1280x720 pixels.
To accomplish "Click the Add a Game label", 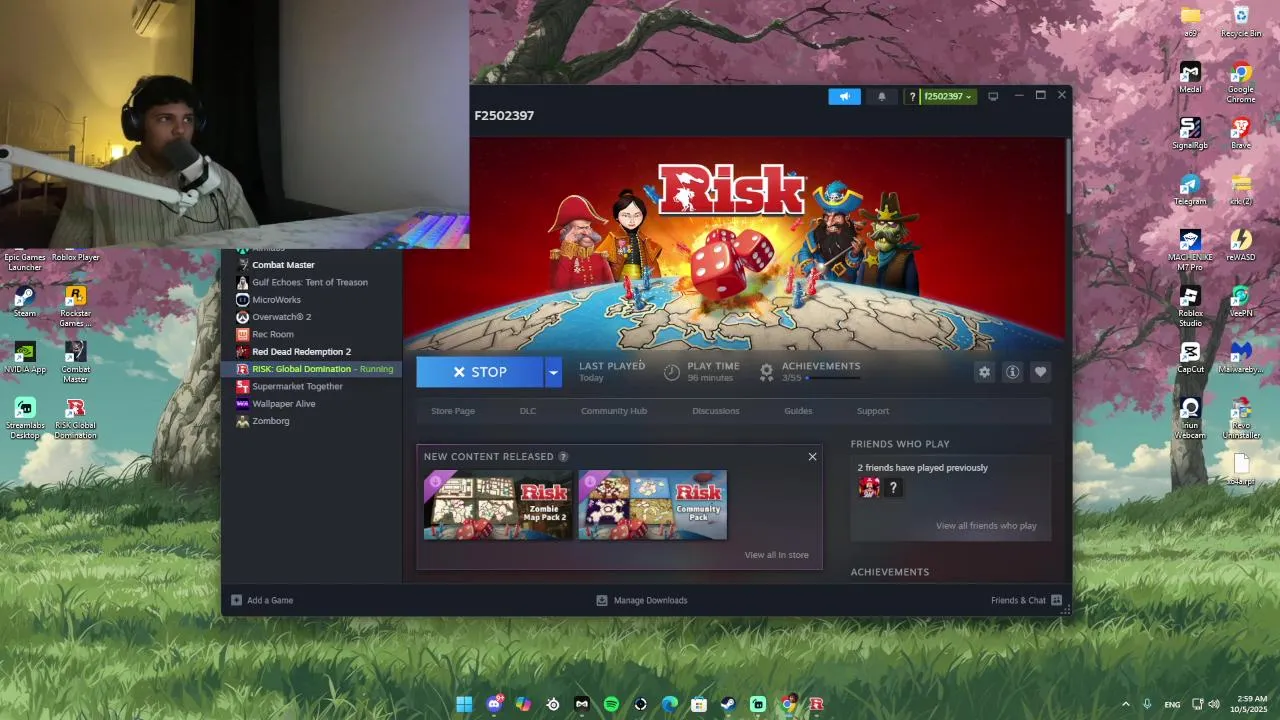I will tap(270, 600).
